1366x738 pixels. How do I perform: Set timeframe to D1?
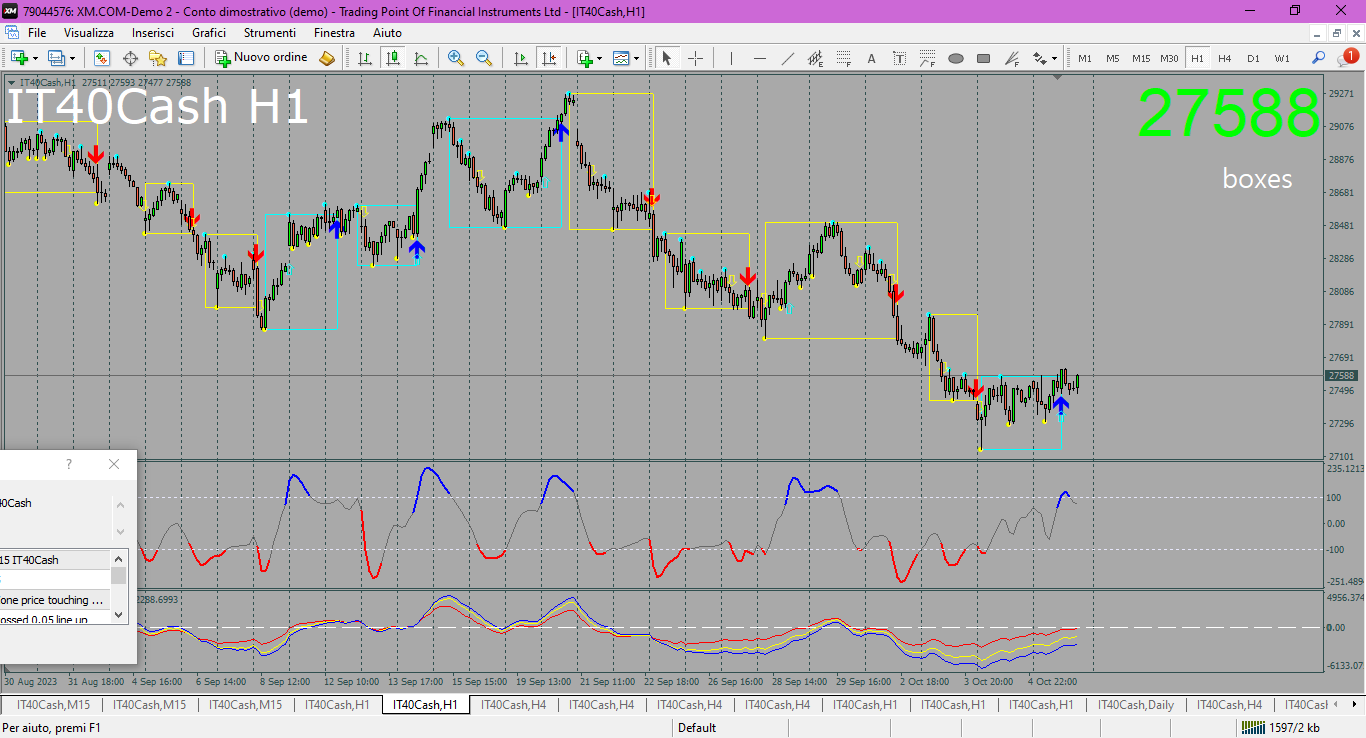(1253, 58)
